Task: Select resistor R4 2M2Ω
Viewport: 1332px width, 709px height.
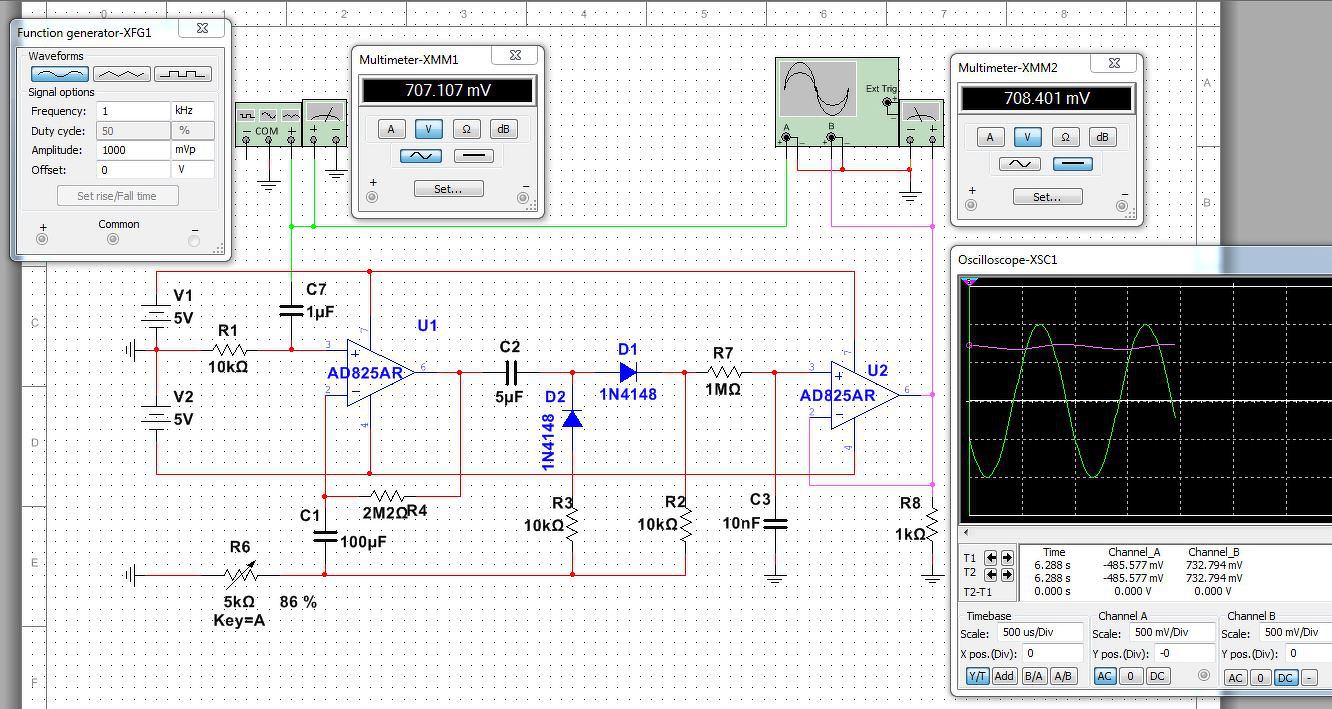Action: tap(387, 495)
